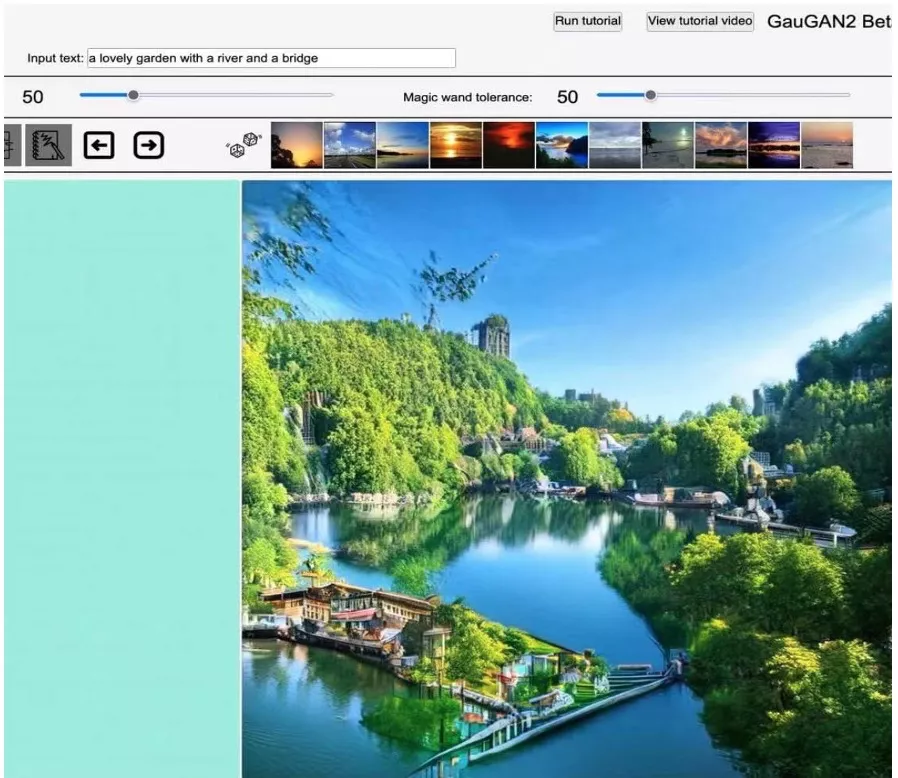Roll the dice random style icon

(244, 145)
